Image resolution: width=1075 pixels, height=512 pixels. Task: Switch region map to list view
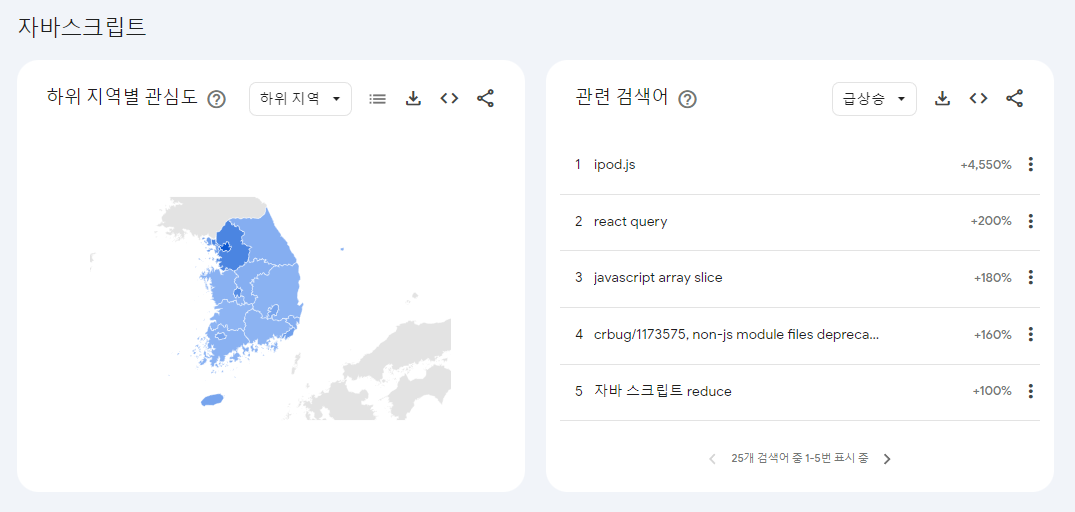pyautogui.click(x=377, y=99)
